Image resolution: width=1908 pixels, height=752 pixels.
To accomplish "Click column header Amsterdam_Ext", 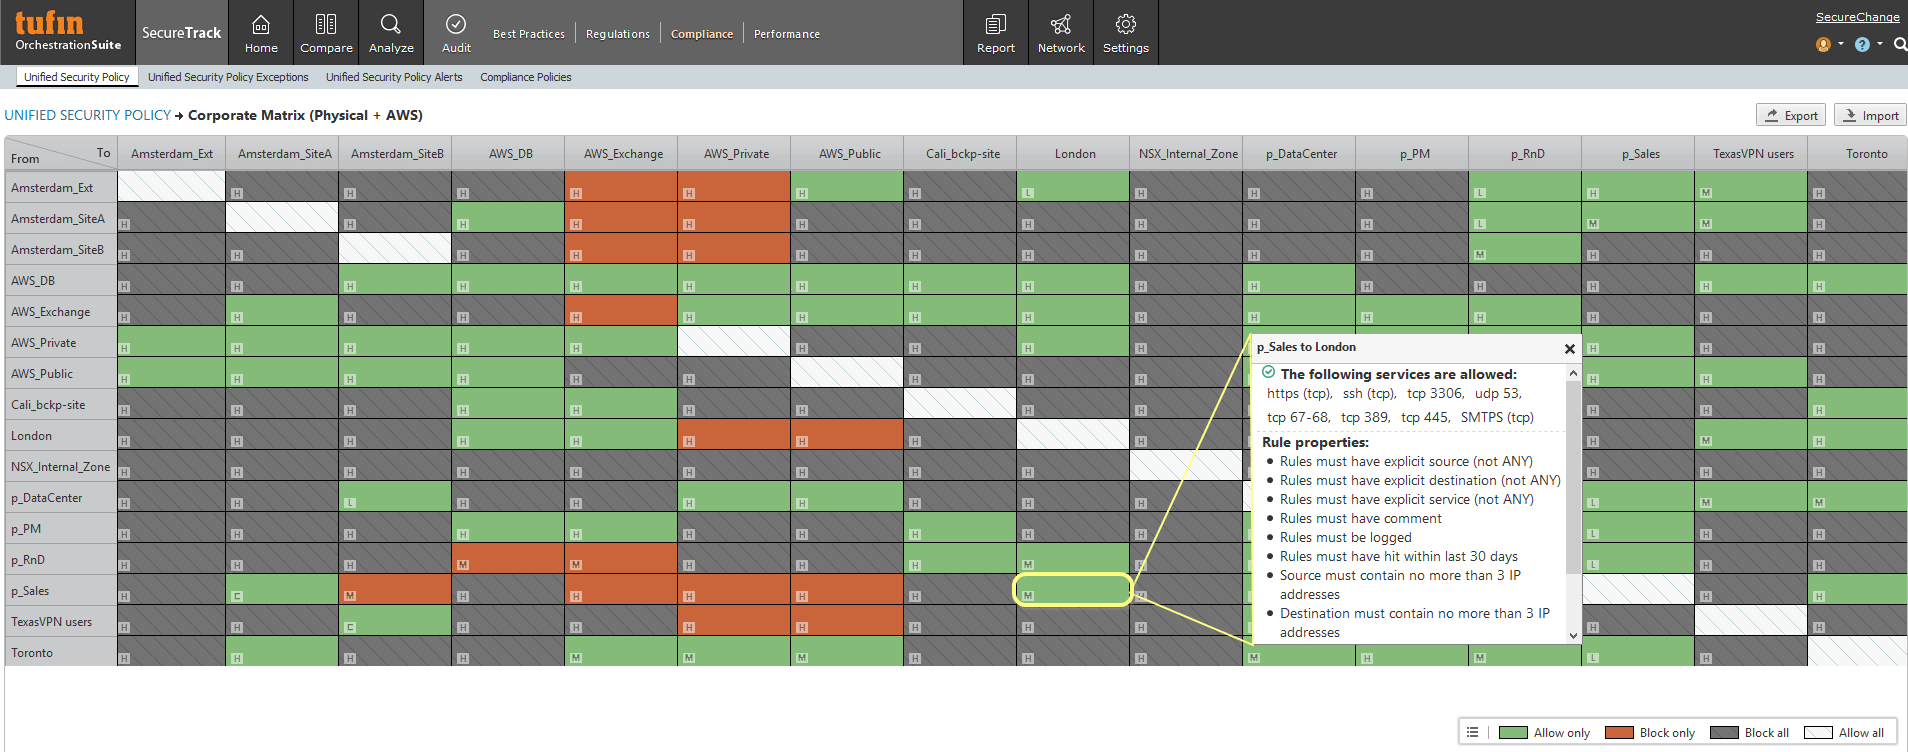I will point(172,154).
